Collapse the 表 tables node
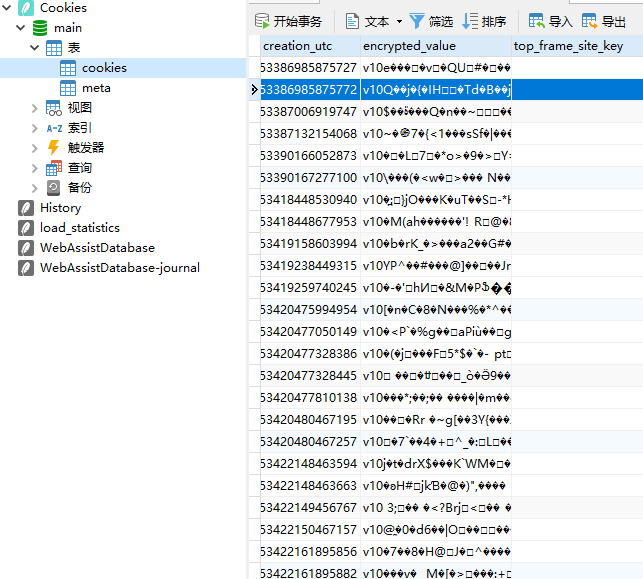The image size is (643, 579). point(34,48)
